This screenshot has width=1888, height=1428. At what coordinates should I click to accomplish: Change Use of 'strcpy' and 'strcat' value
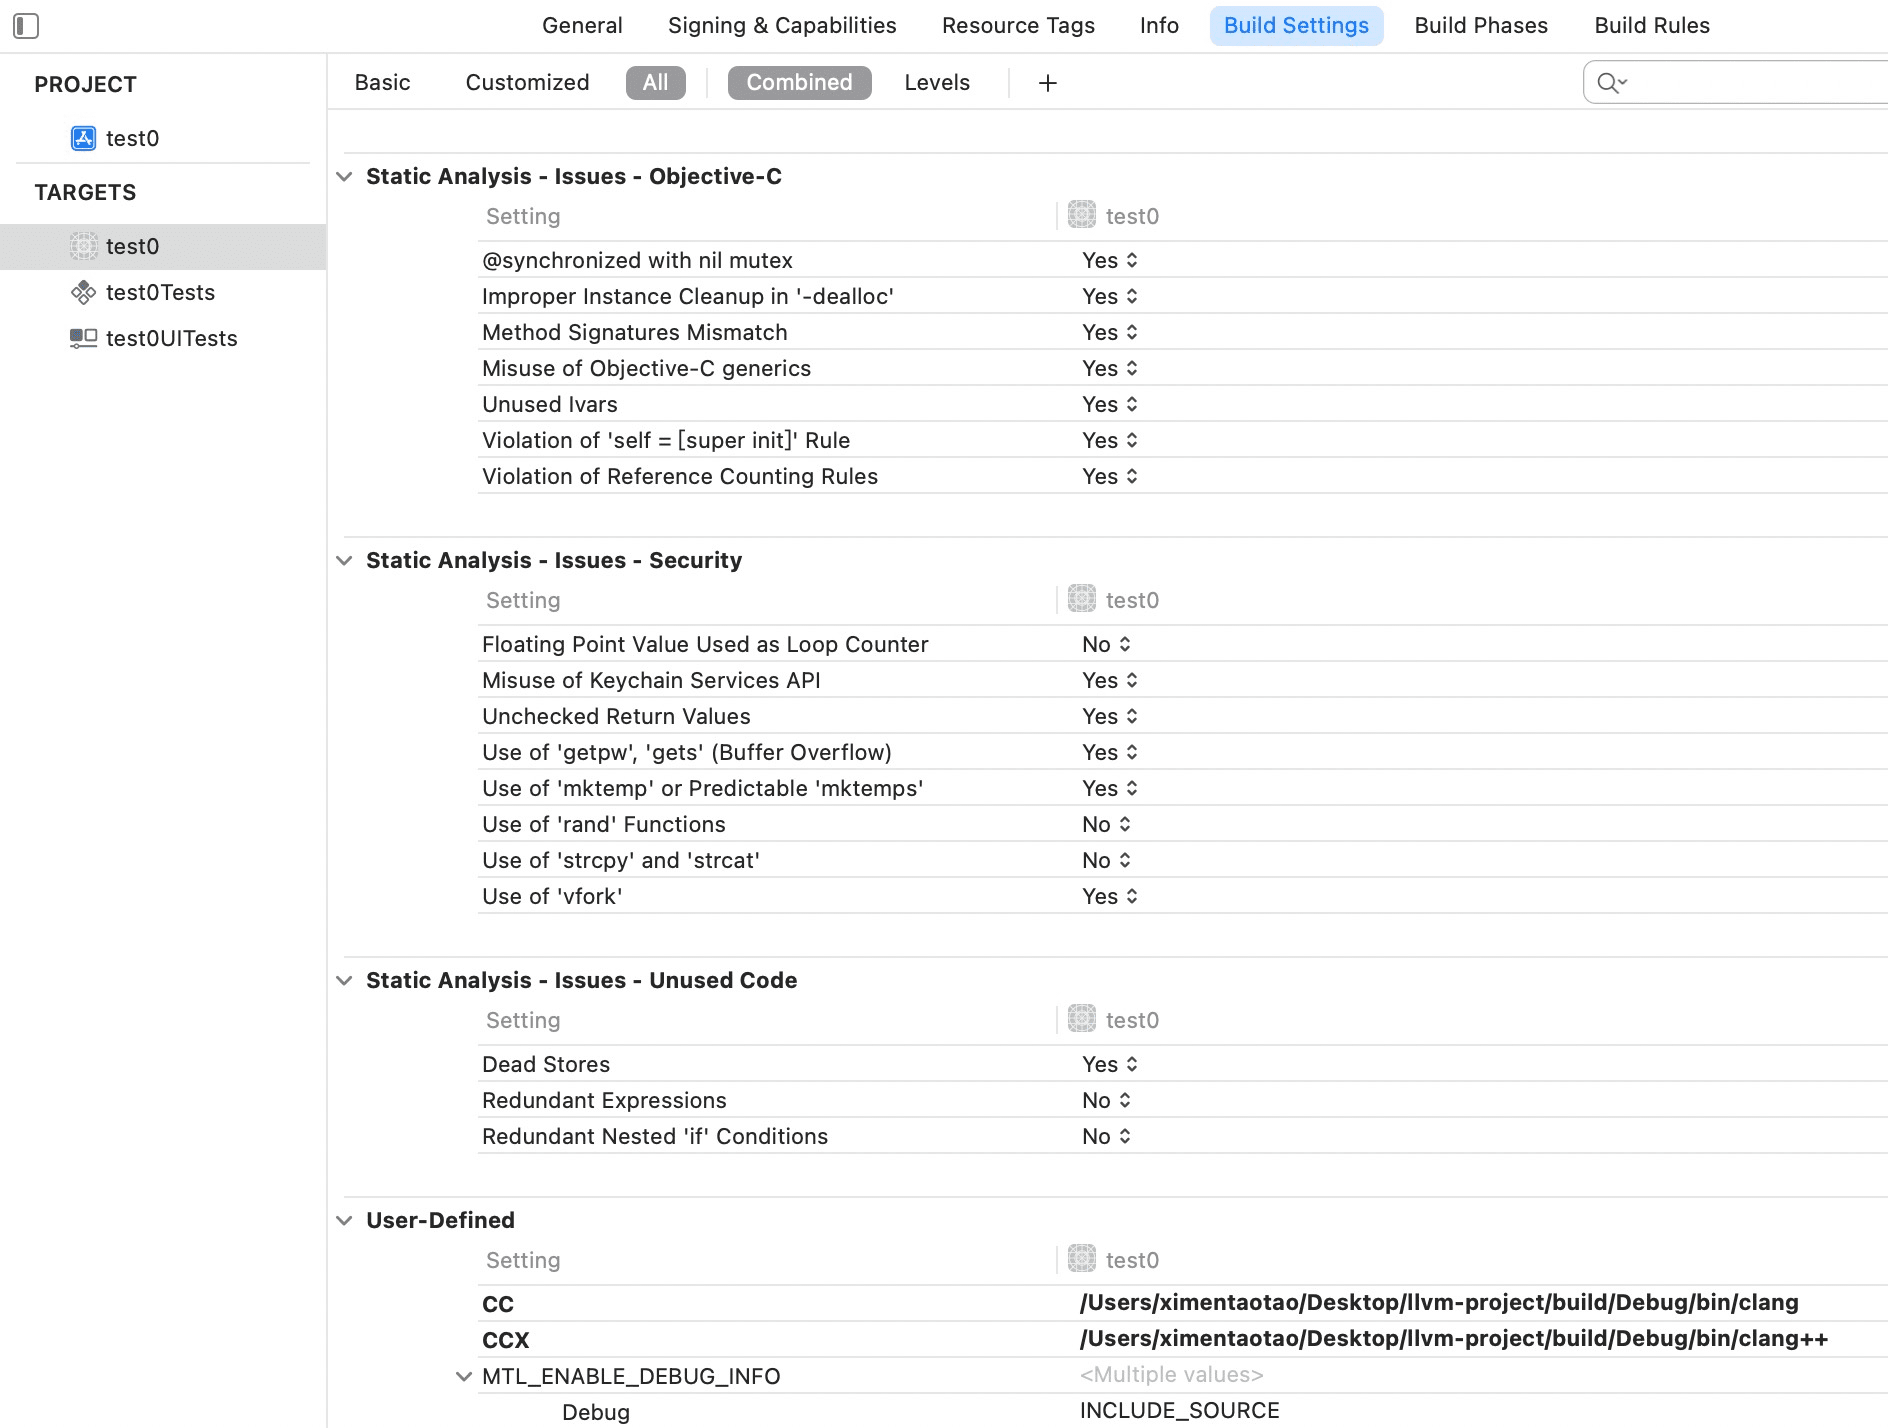pyautogui.click(x=1106, y=860)
